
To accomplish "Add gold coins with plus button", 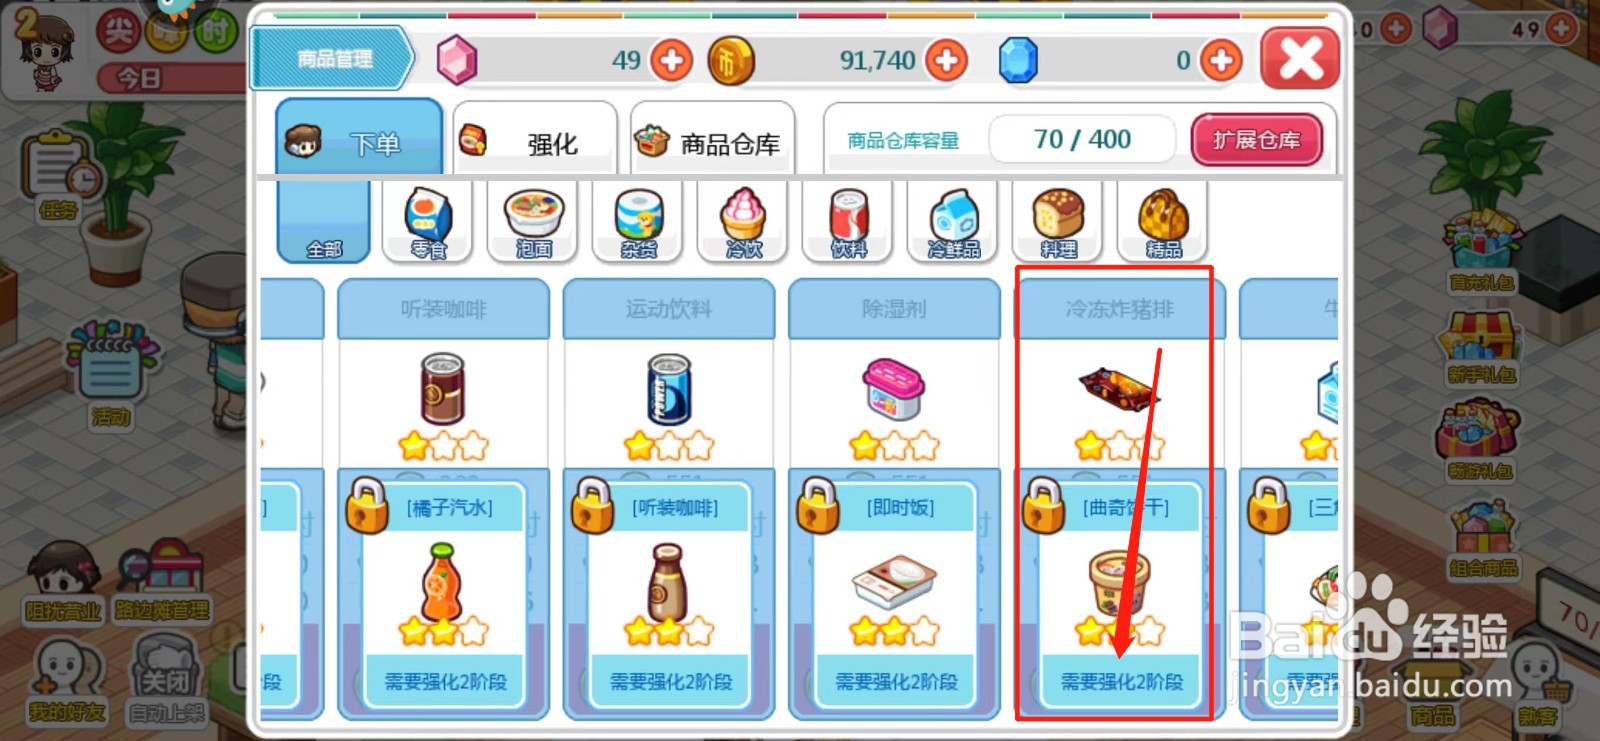I will click(x=946, y=61).
